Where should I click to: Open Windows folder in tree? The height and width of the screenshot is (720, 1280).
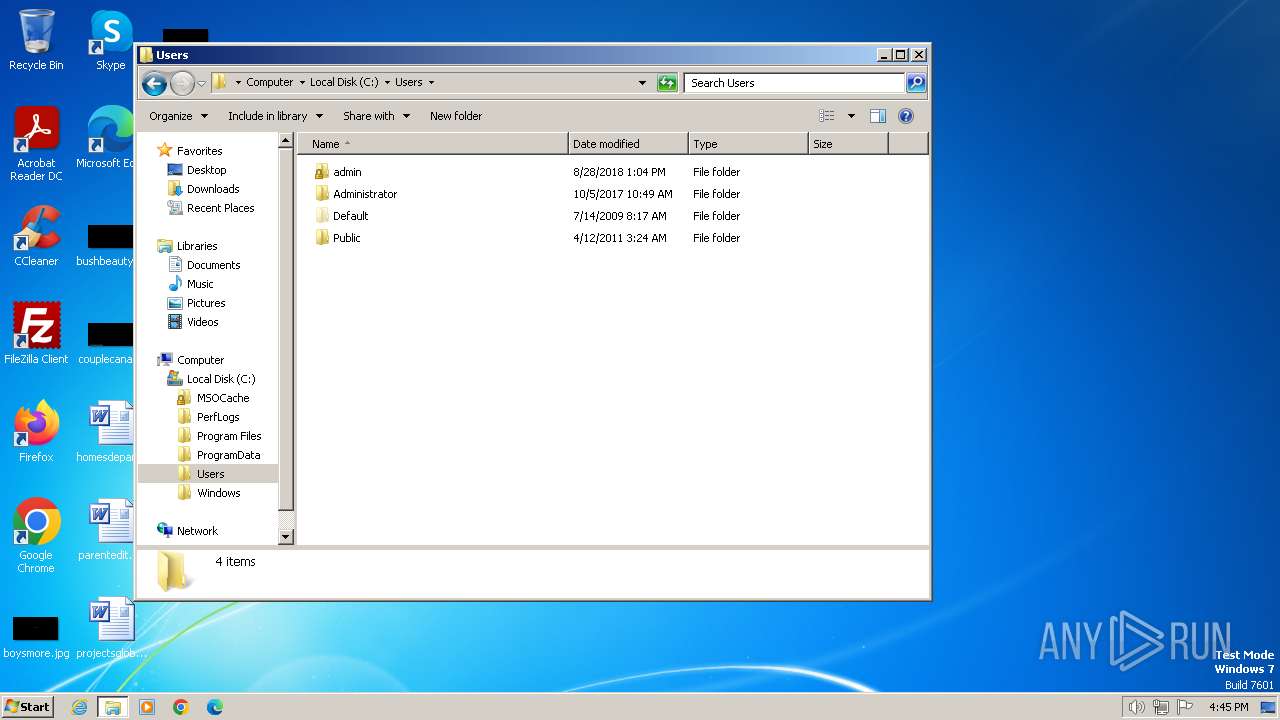tap(218, 493)
